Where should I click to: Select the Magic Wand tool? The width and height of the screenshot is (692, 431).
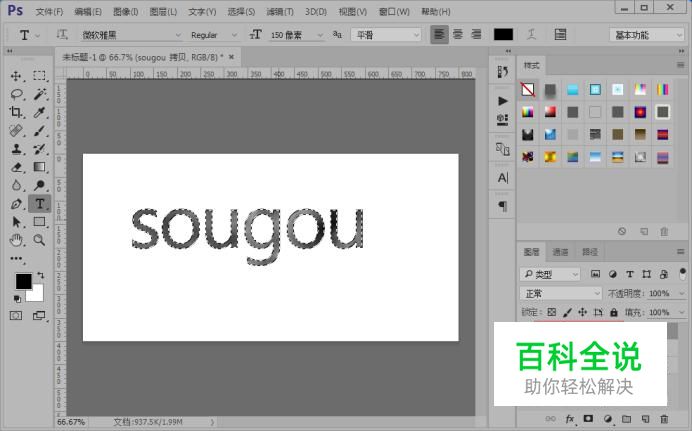point(39,94)
